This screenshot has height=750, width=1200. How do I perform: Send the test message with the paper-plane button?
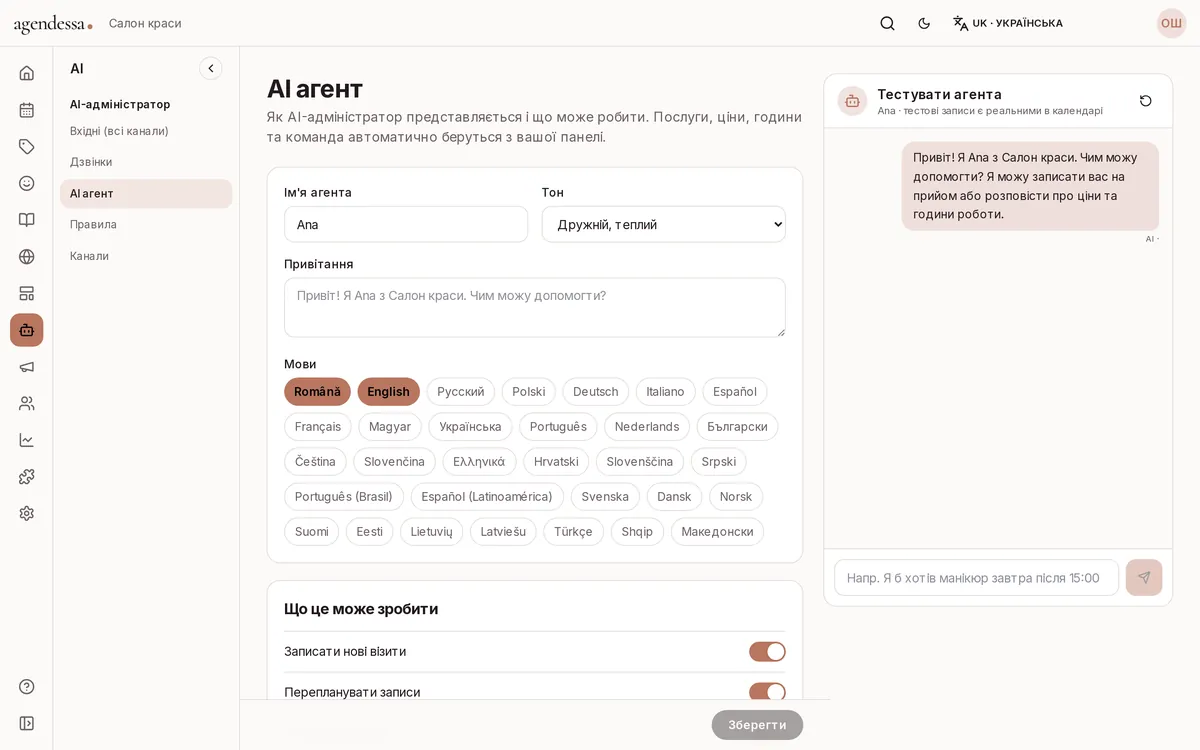click(x=1144, y=578)
